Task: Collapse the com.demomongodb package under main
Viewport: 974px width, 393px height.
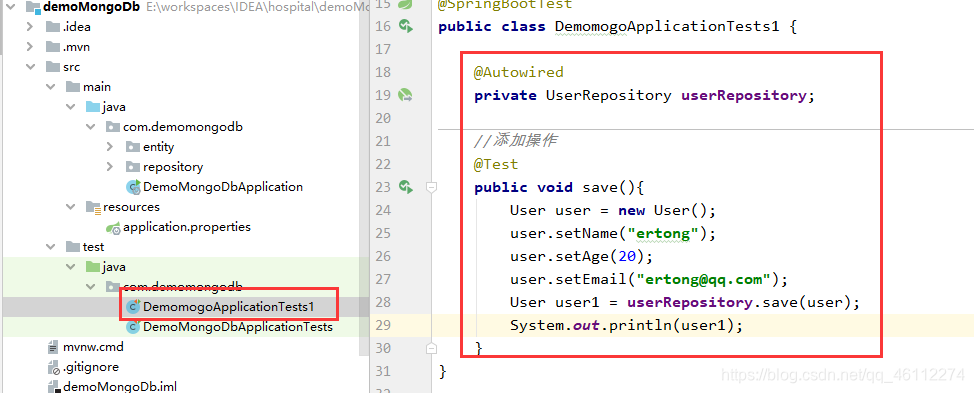Action: pyautogui.click(x=91, y=127)
